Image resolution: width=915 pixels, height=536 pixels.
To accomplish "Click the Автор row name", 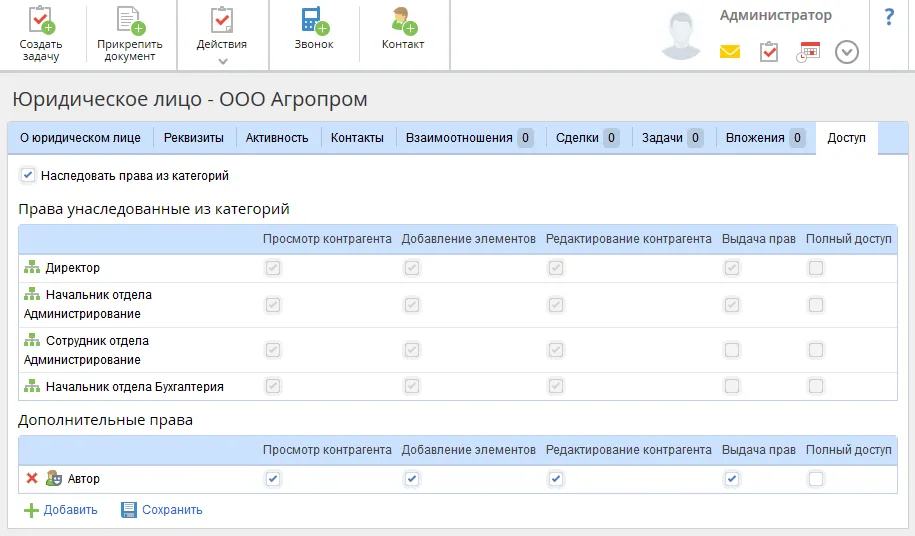I will click(x=83, y=479).
